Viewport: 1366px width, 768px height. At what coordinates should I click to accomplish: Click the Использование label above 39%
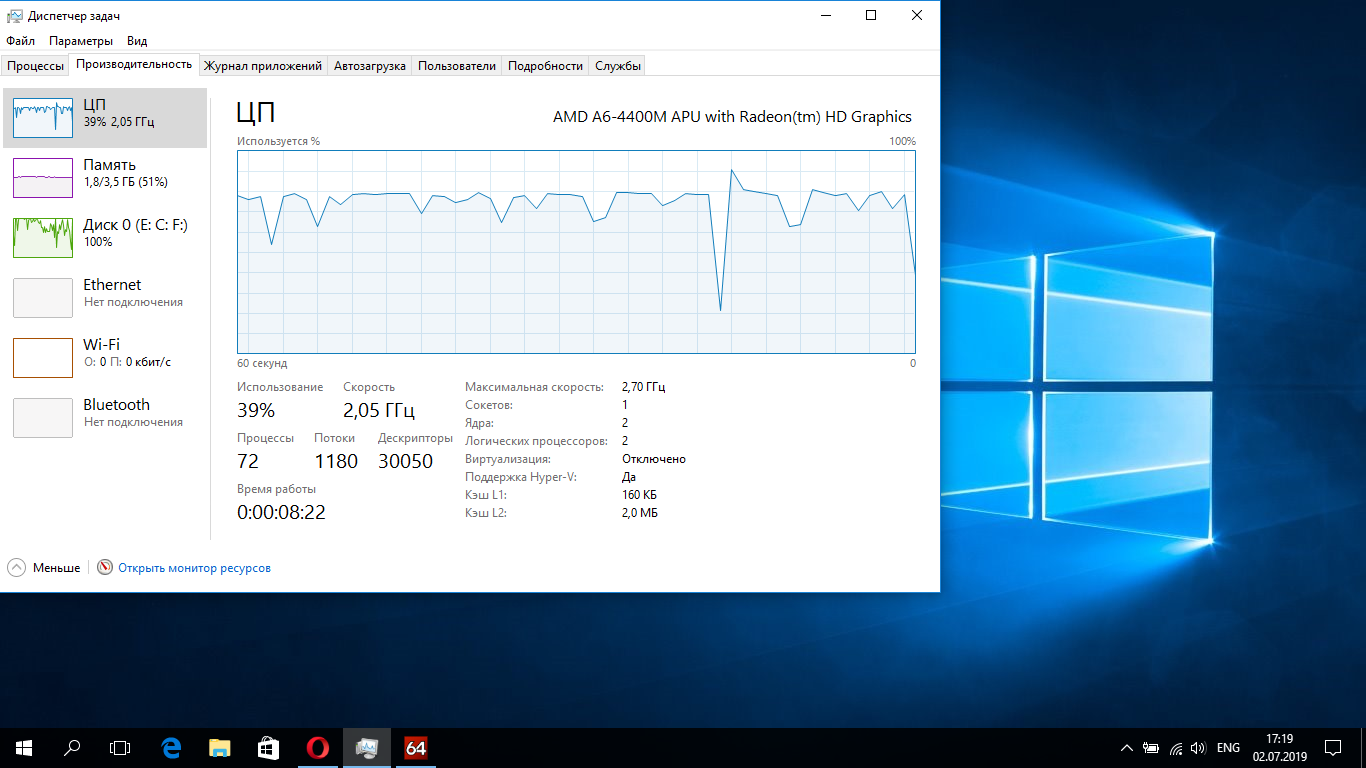pyautogui.click(x=280, y=387)
